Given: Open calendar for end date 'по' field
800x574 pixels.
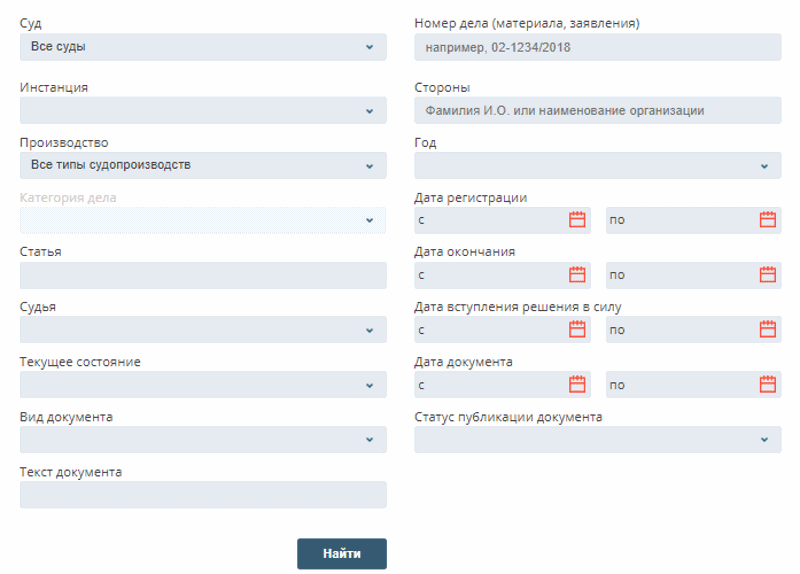Looking at the screenshot, I should (767, 275).
